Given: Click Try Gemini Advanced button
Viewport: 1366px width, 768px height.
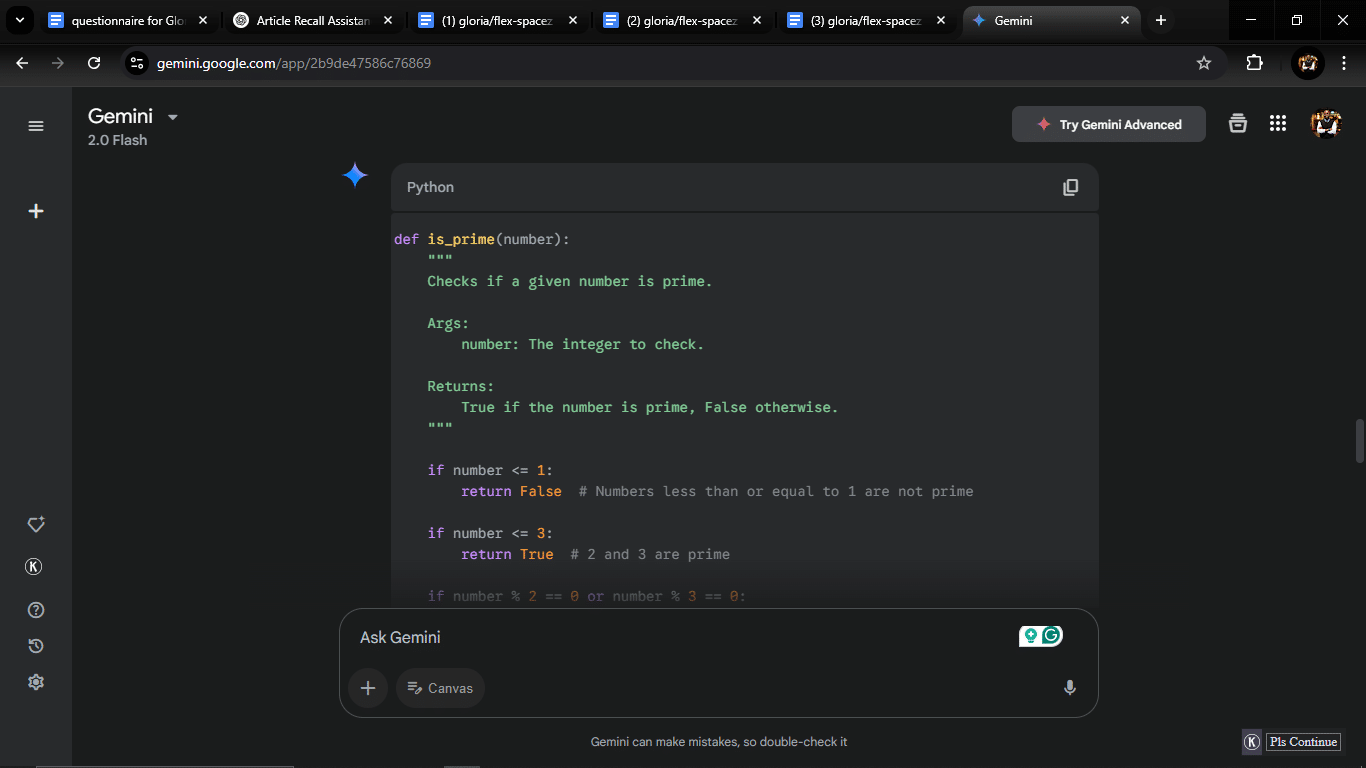Looking at the screenshot, I should coord(1109,124).
